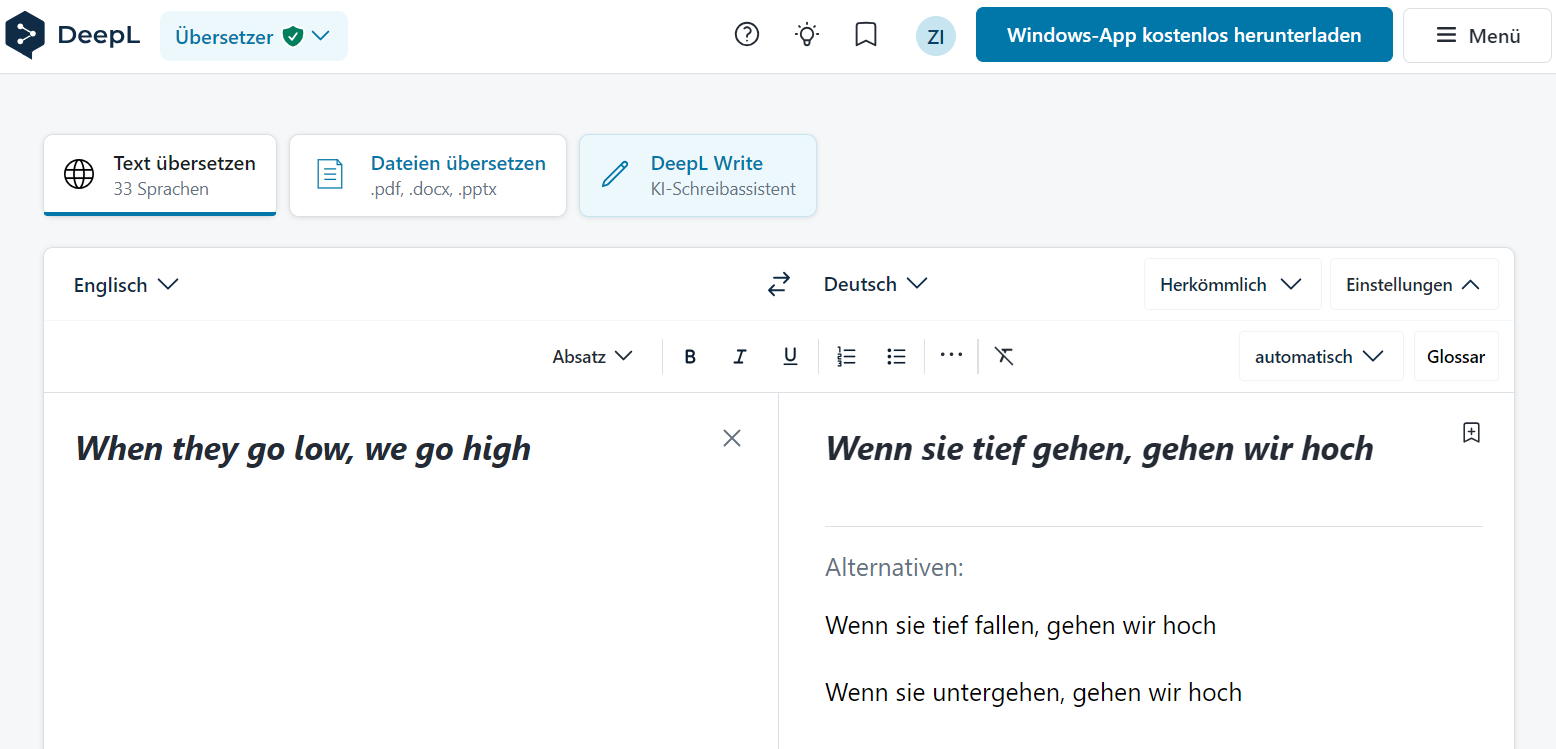The image size is (1556, 749).
Task: Click the green shield icon
Action: point(292,36)
